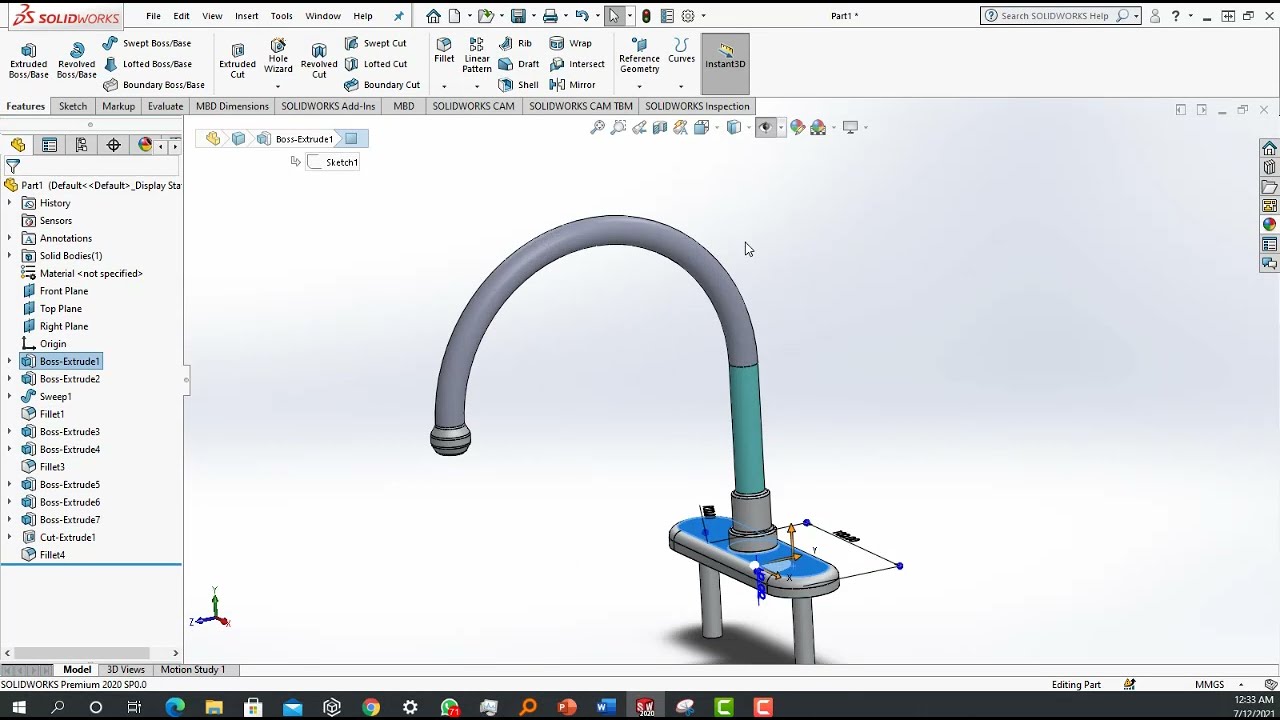The height and width of the screenshot is (720, 1280).
Task: Expand the Sweep1 feature
Action: 9,397
